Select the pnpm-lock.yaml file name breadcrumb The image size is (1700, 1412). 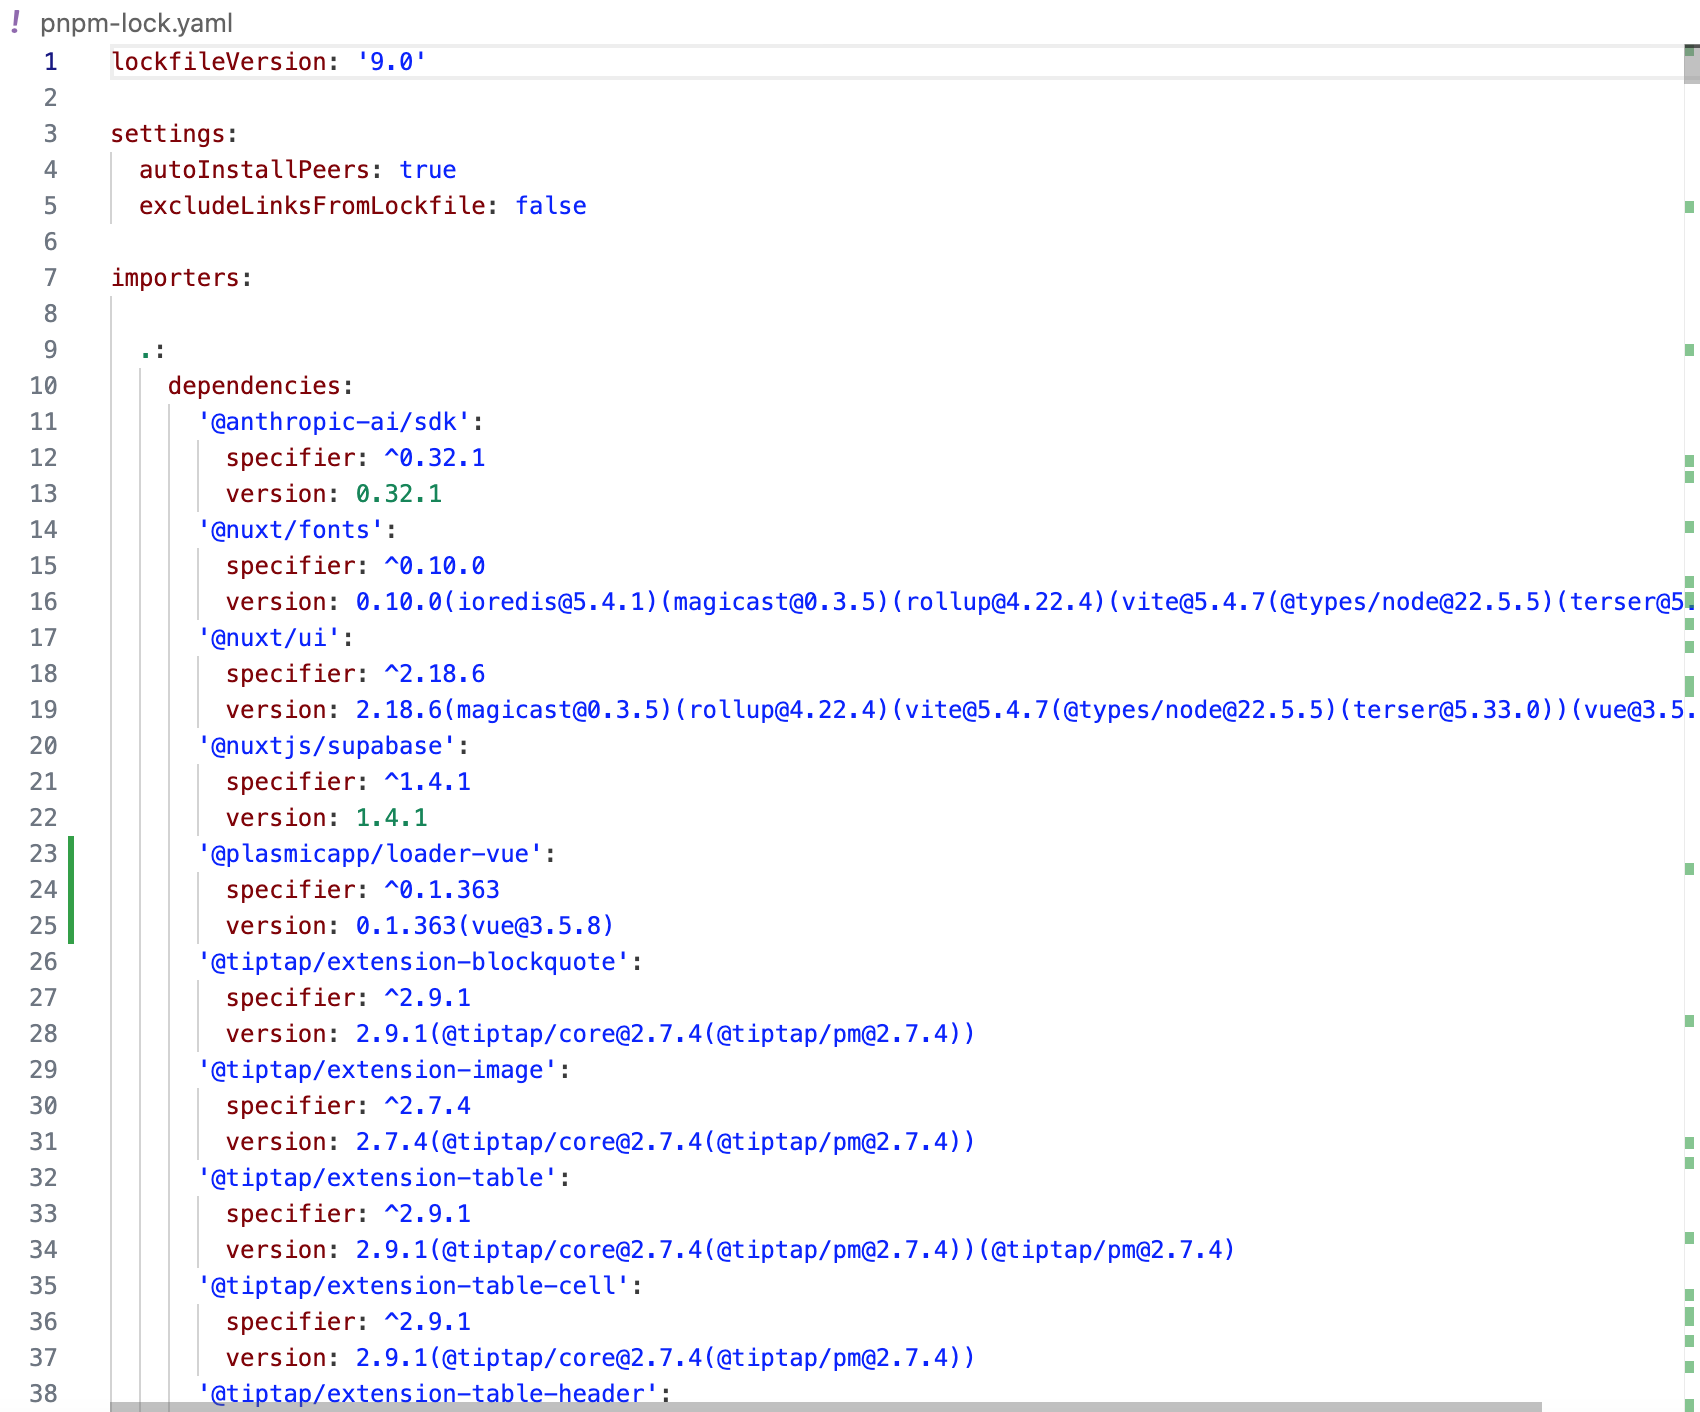pyautogui.click(x=136, y=23)
